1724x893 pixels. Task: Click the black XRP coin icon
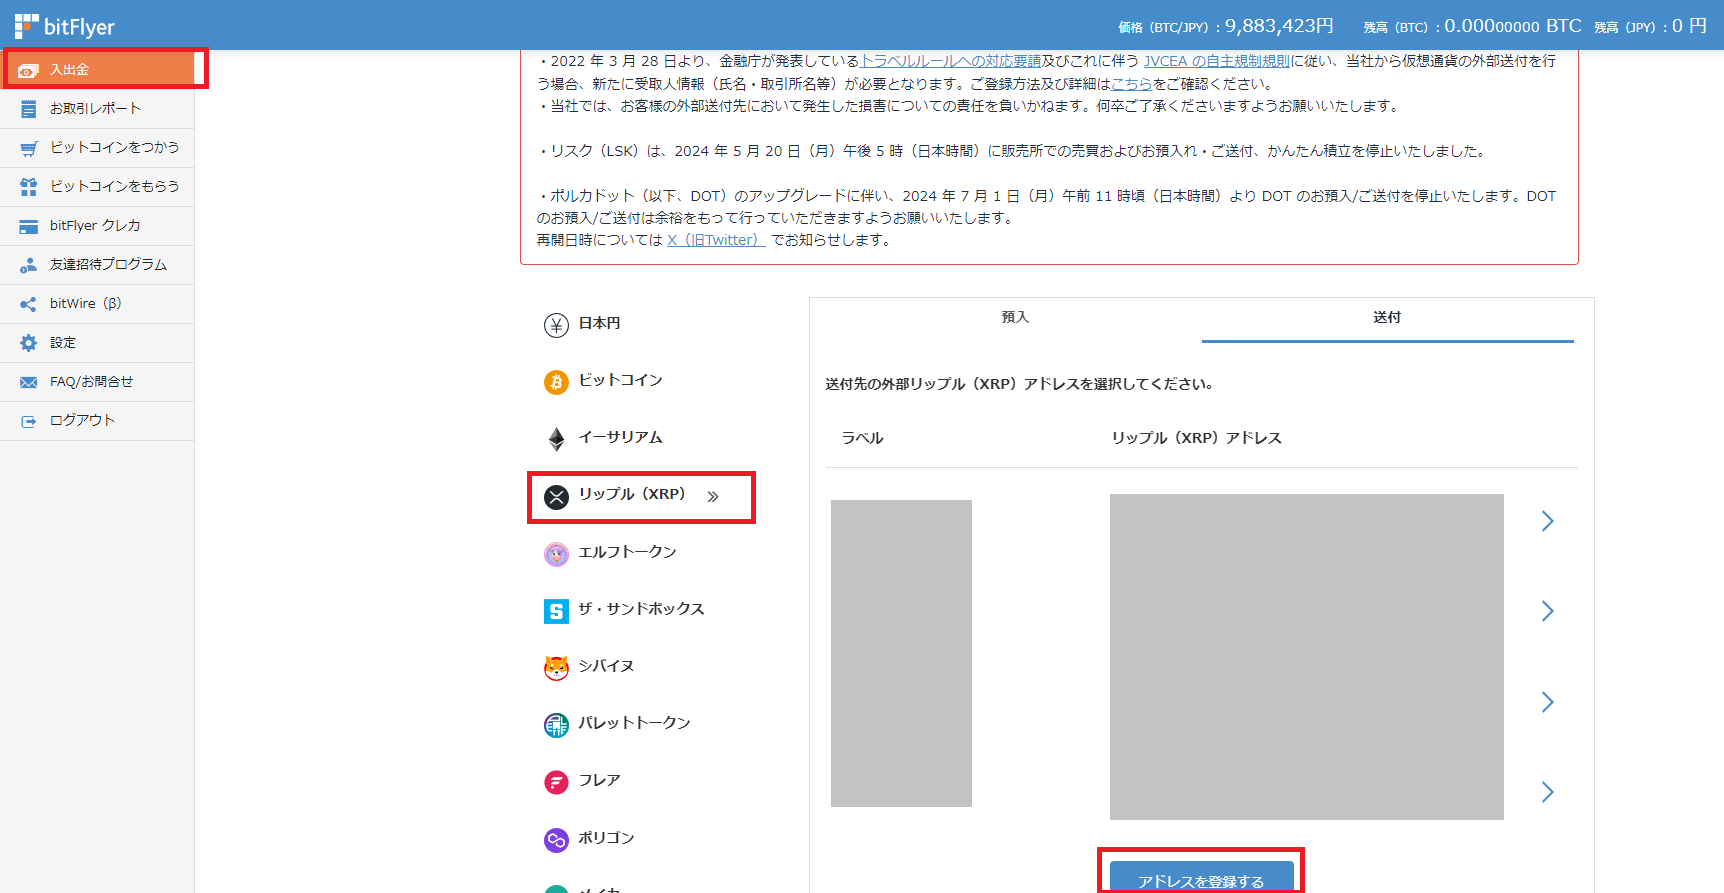pyautogui.click(x=556, y=496)
